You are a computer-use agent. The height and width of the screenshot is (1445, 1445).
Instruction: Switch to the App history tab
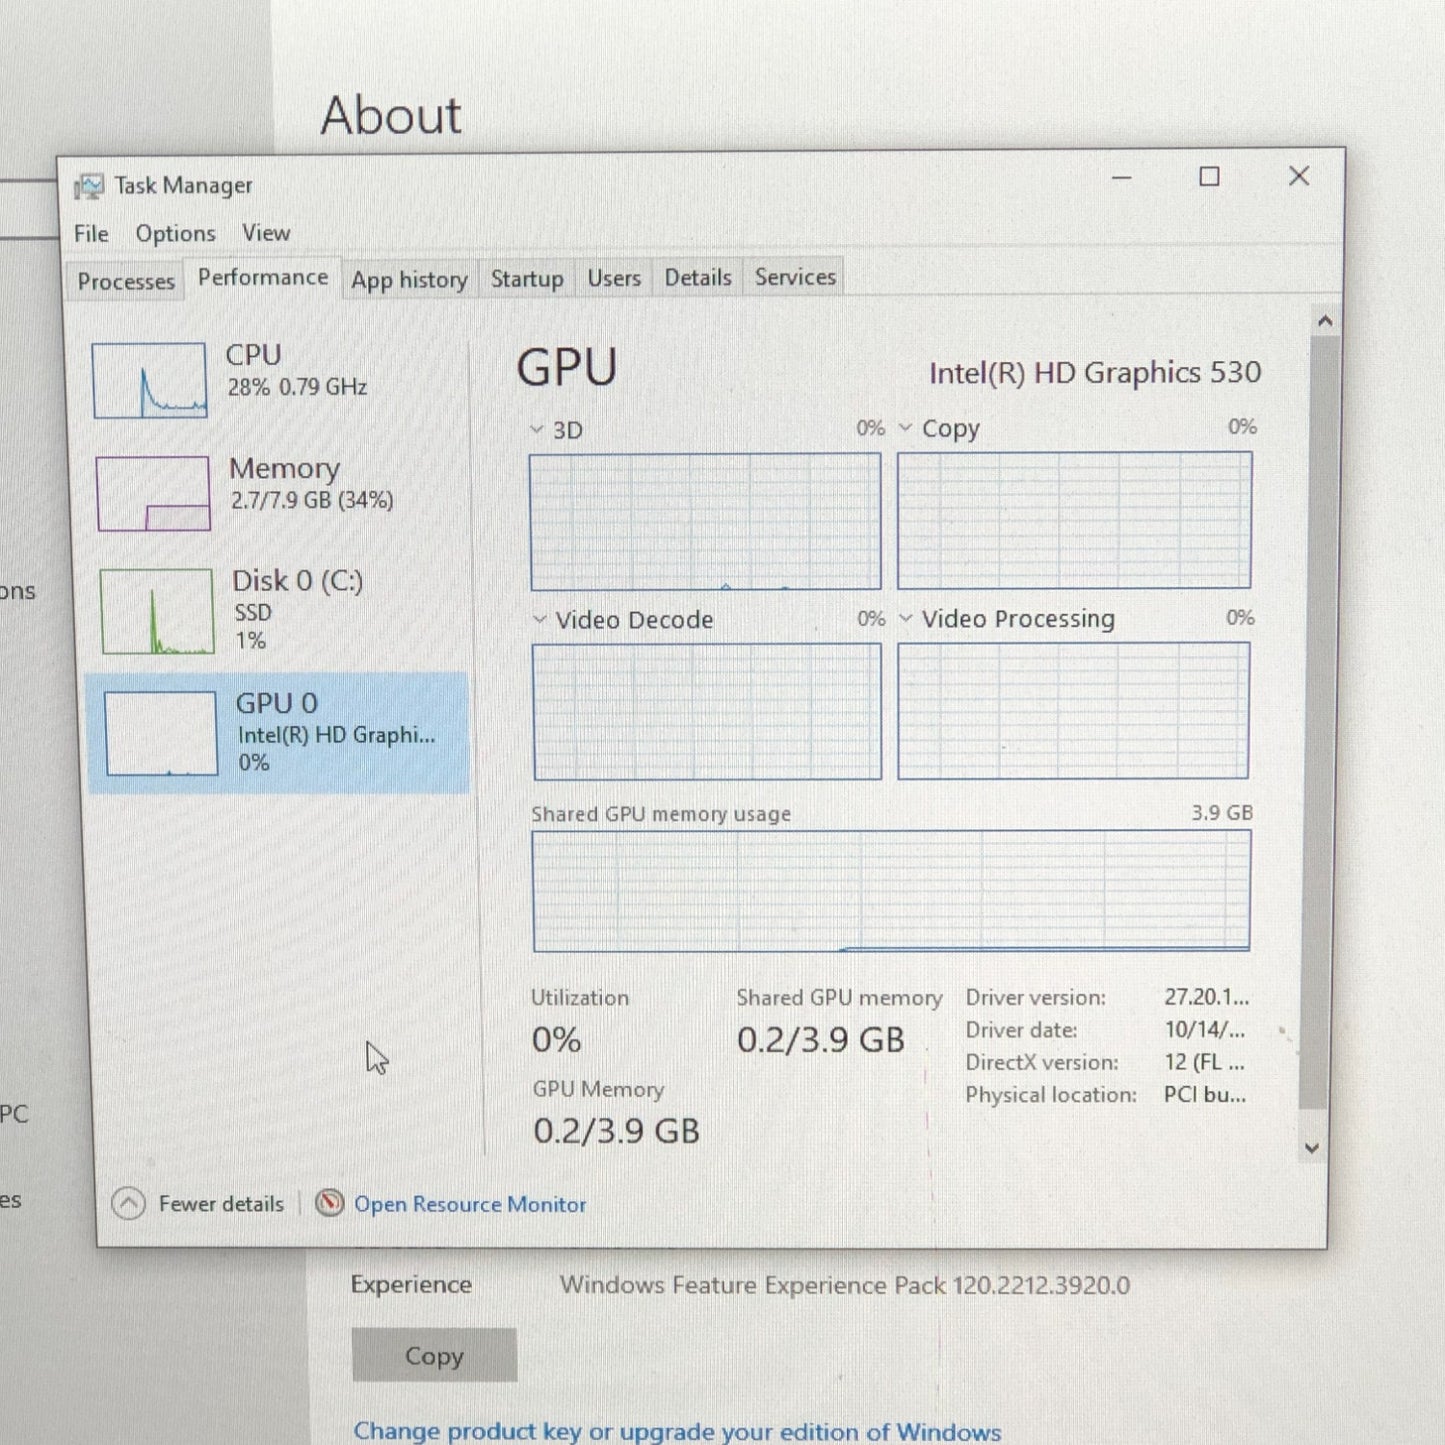[409, 279]
